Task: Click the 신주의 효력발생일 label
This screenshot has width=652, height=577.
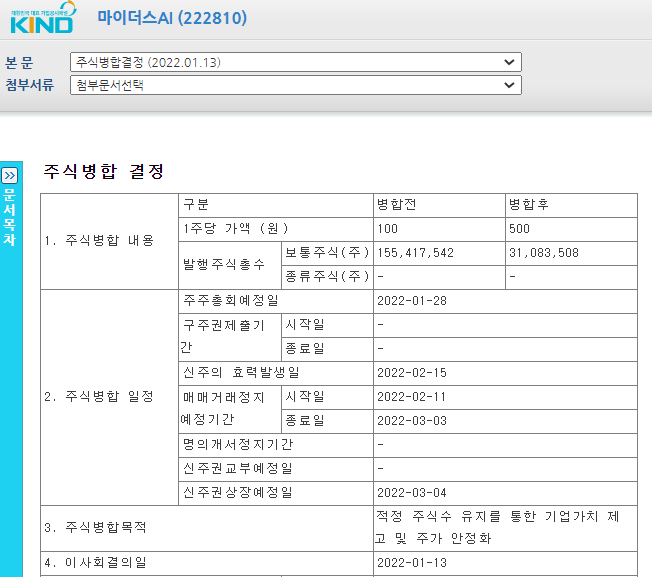Action: coord(241,372)
